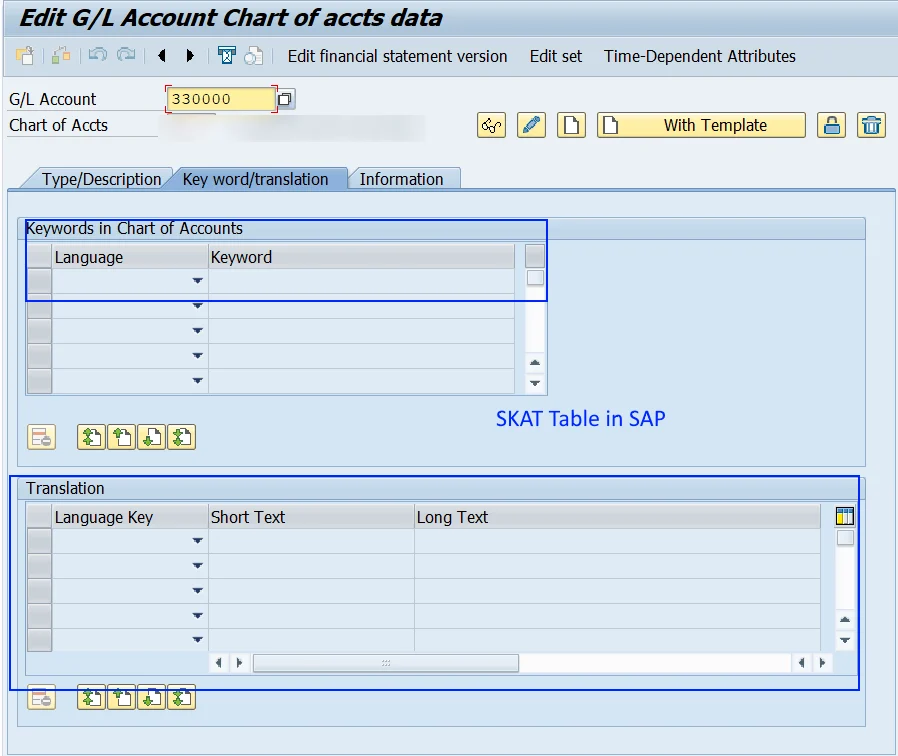
Task: Click the Undo arrow icon in the toolbar
Action: pyautogui.click(x=97, y=55)
